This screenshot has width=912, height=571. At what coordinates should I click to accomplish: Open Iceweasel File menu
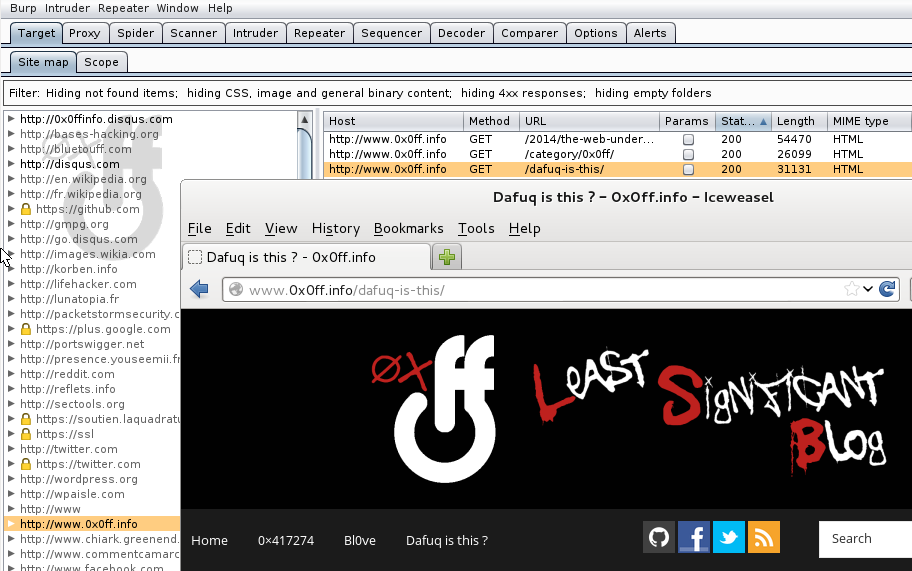(x=200, y=229)
